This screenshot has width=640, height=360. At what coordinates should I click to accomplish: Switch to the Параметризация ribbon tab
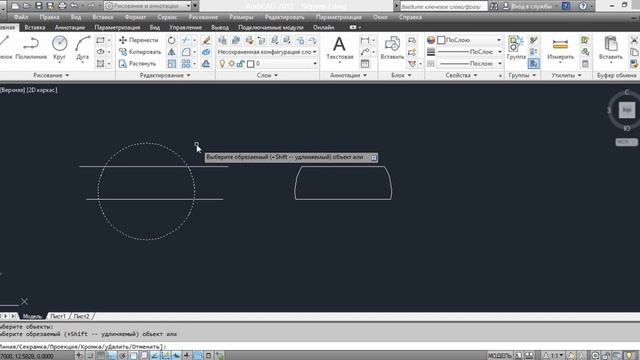pyautogui.click(x=117, y=27)
